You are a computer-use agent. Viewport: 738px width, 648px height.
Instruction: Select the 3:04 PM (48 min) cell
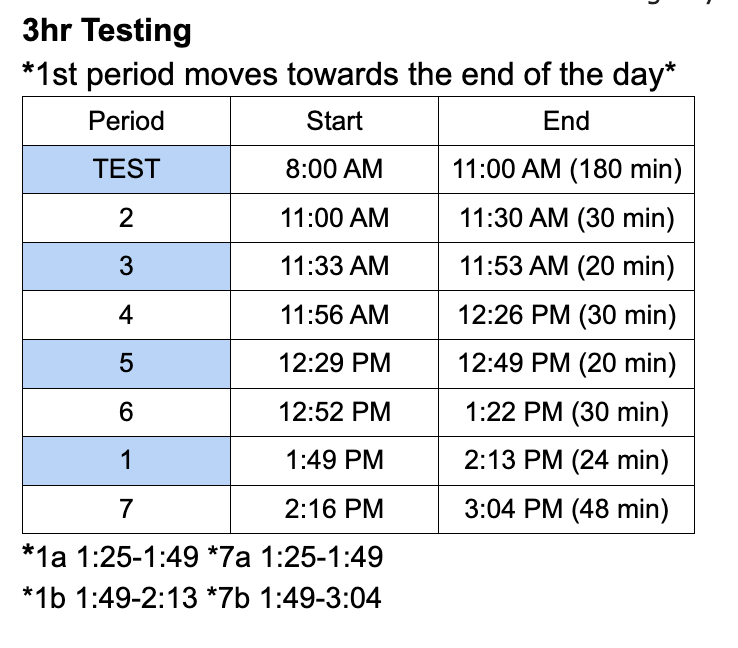(x=566, y=509)
